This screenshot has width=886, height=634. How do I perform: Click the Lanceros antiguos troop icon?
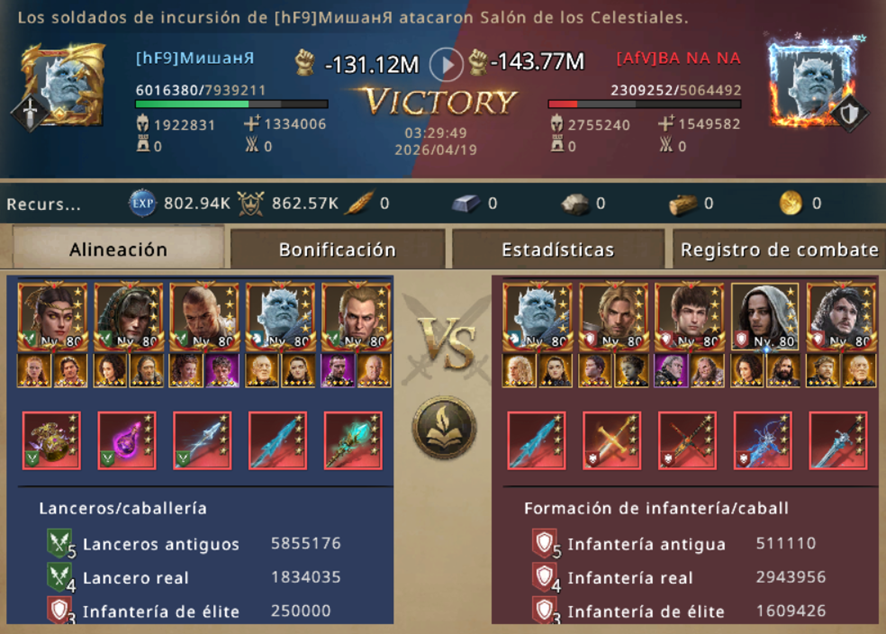click(x=60, y=543)
